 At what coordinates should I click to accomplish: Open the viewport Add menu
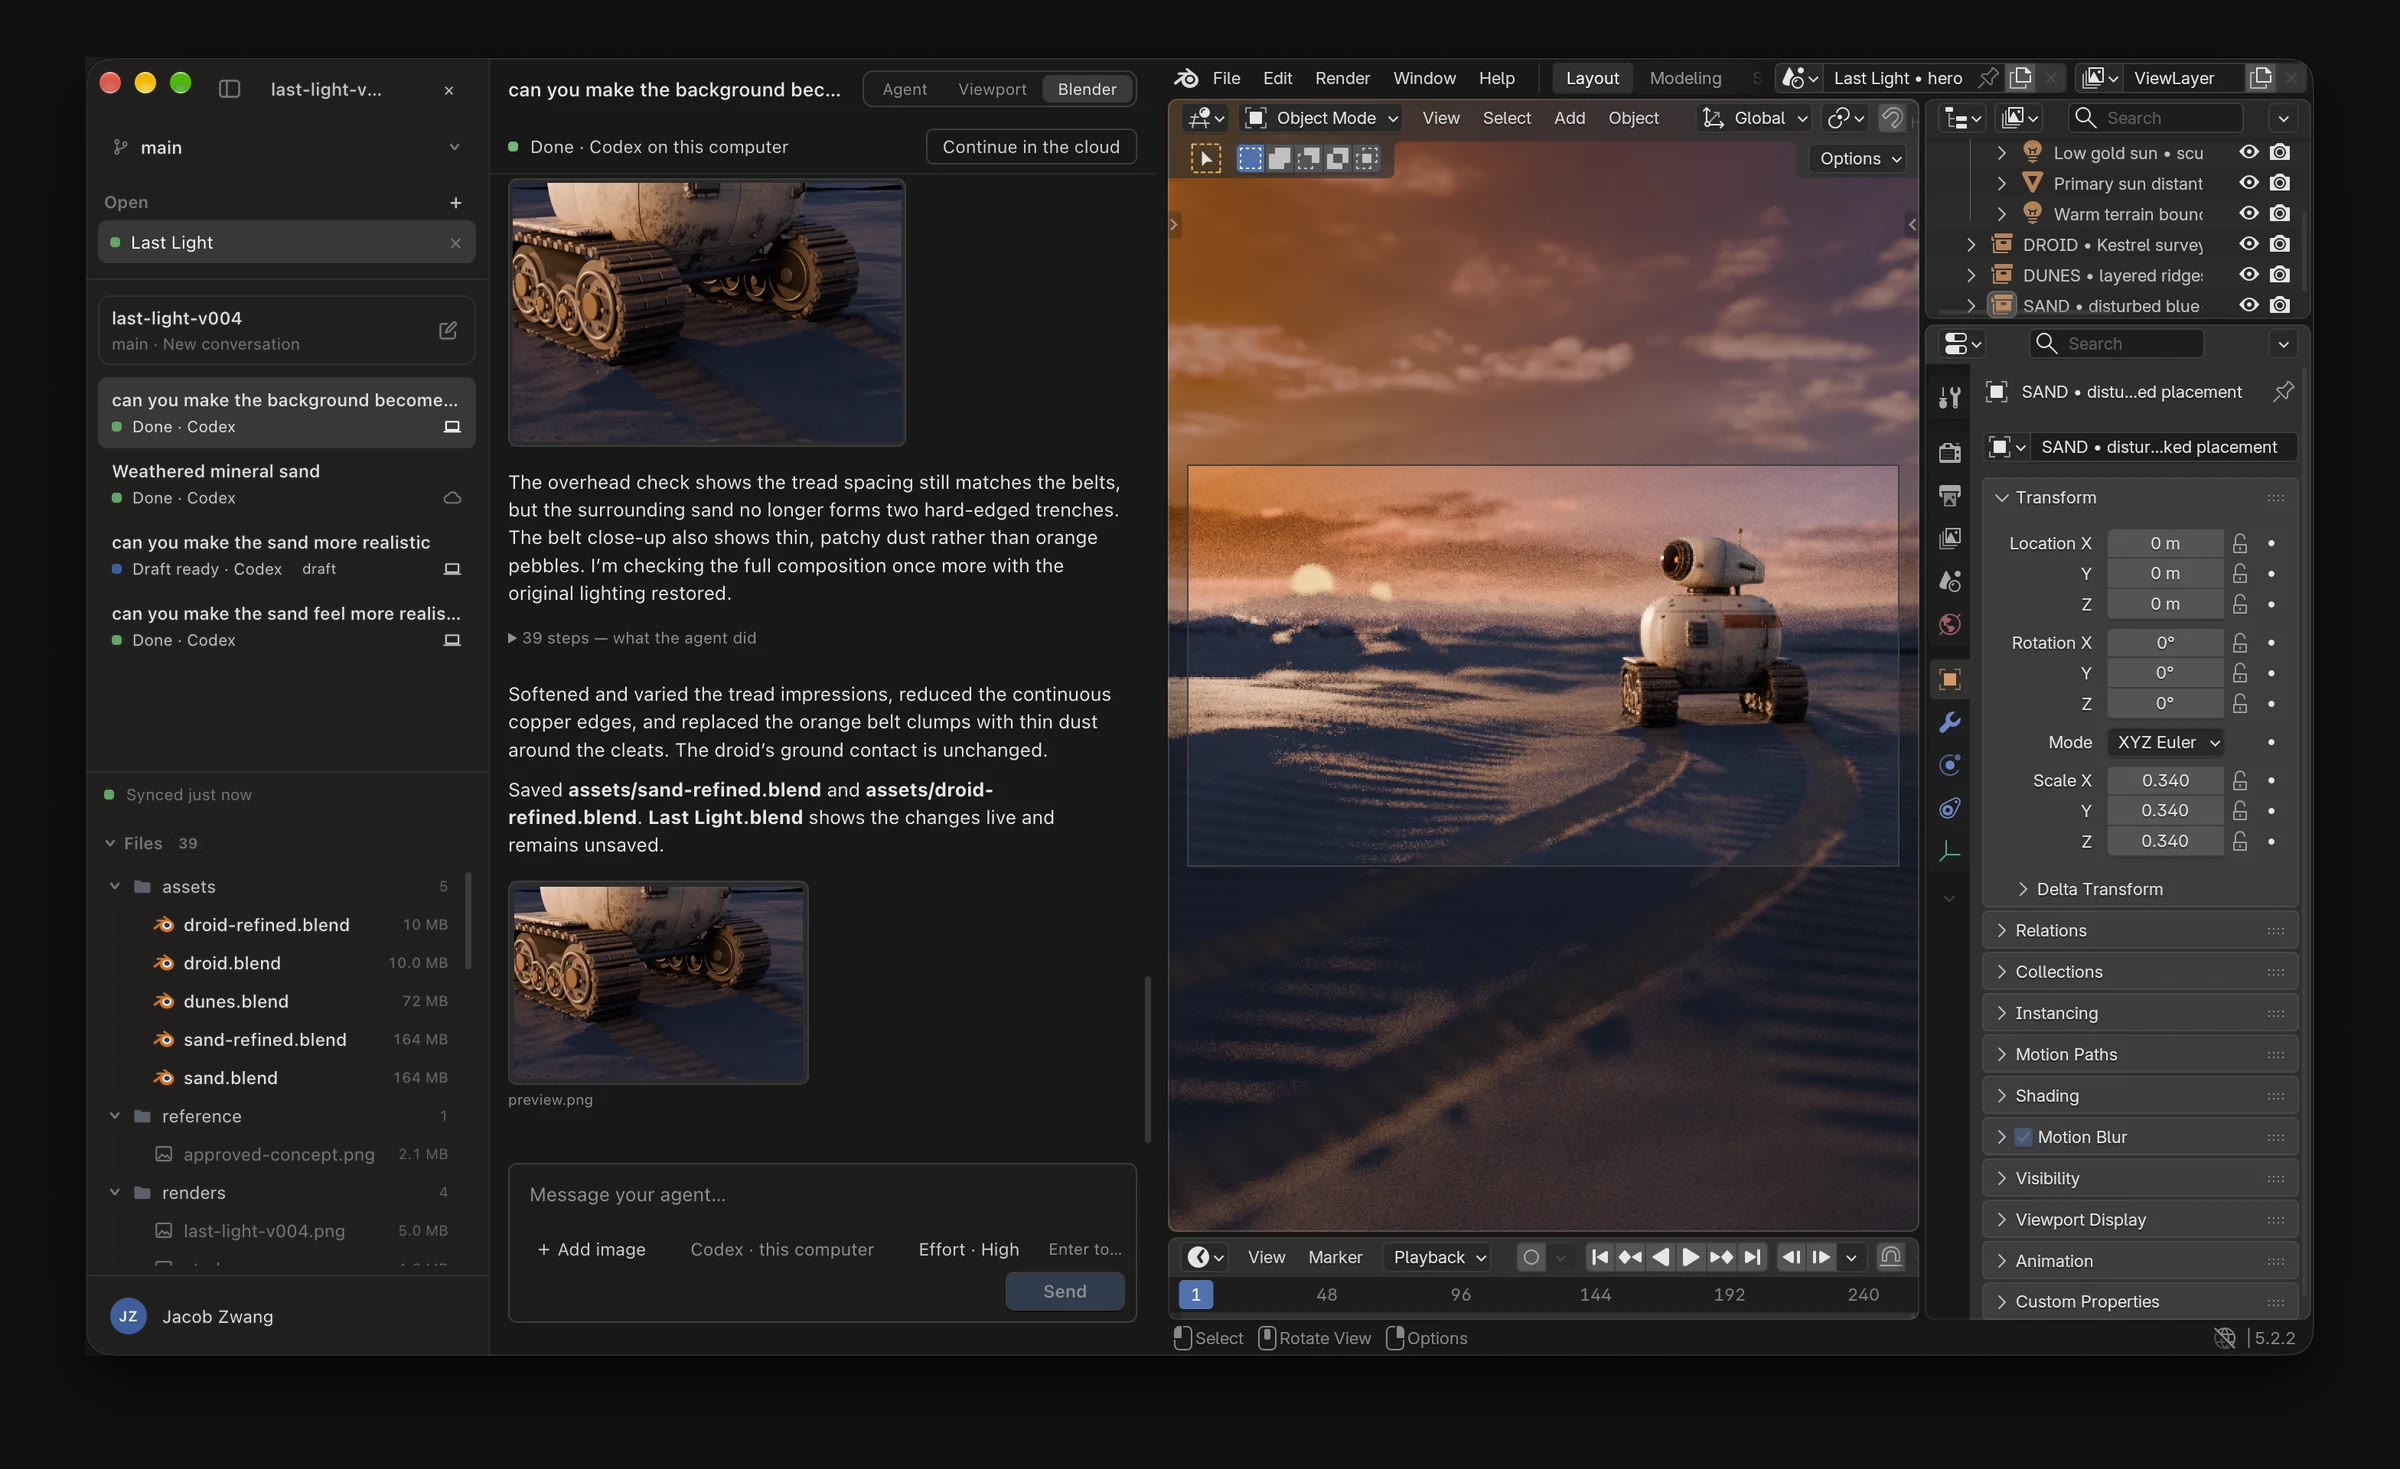[1569, 118]
